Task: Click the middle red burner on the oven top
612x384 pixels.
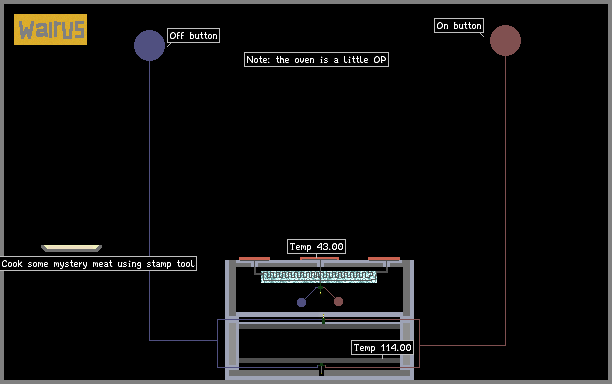Action: point(319,259)
